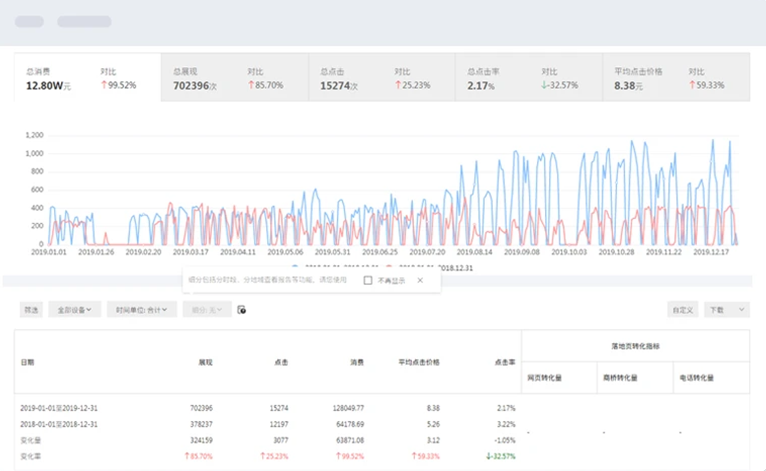766x471 pixels.
Task: Open the 细分: 无 dropdown
Action: pos(207,310)
